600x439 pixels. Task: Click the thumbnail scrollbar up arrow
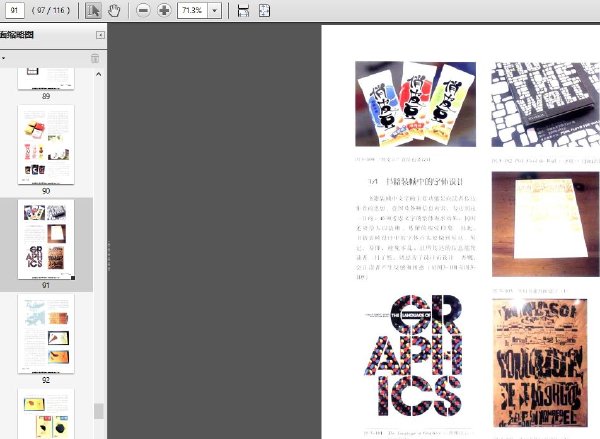pos(99,74)
